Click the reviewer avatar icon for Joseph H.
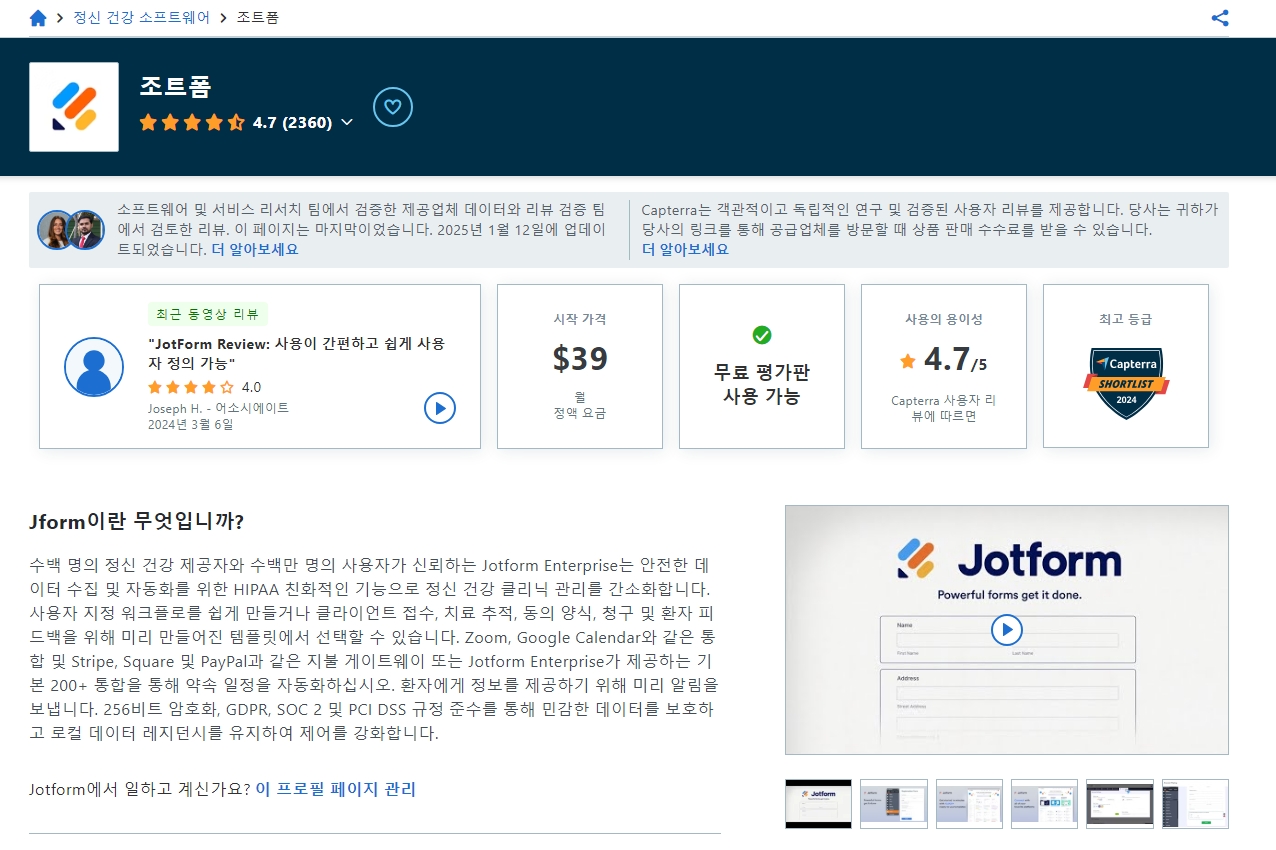Screen dimensions: 1276x850 94,367
